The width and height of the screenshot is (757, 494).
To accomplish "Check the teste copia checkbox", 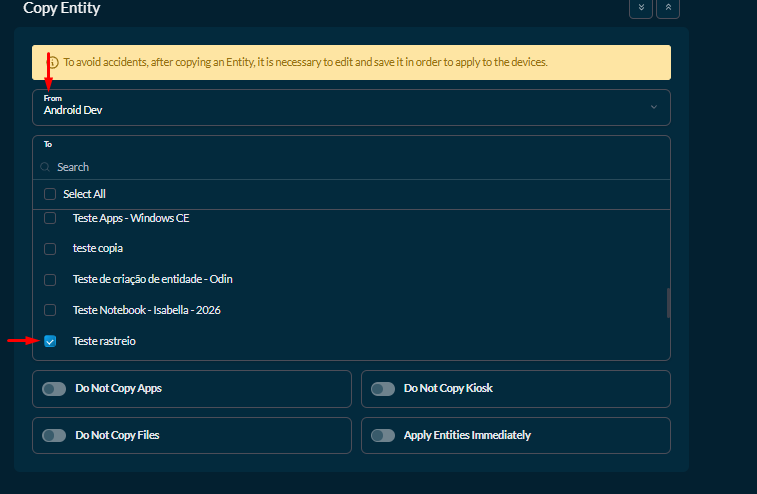I will (50, 249).
